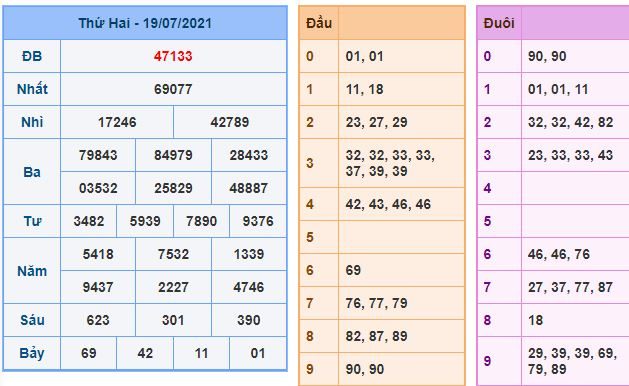This screenshot has width=629, height=386.
Task: Select Đuôi row 1 values 01, 01, 11
Action: [x=558, y=89]
